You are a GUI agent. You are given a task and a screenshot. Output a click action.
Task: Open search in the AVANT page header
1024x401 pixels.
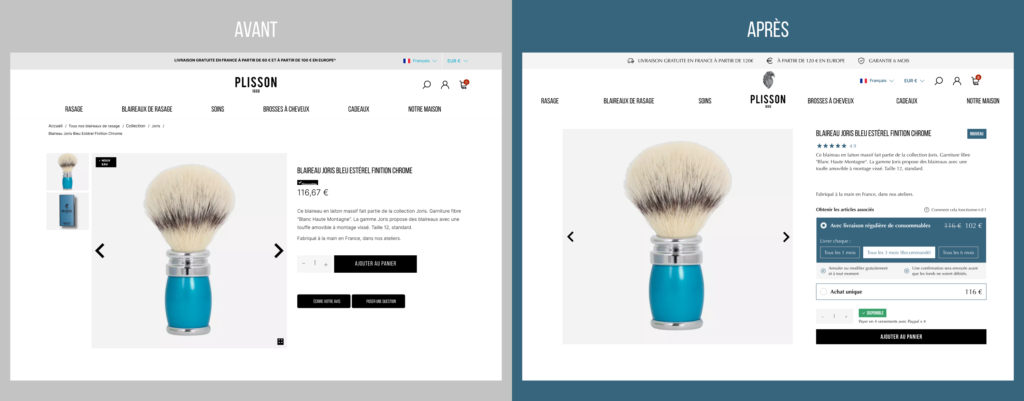tap(426, 84)
